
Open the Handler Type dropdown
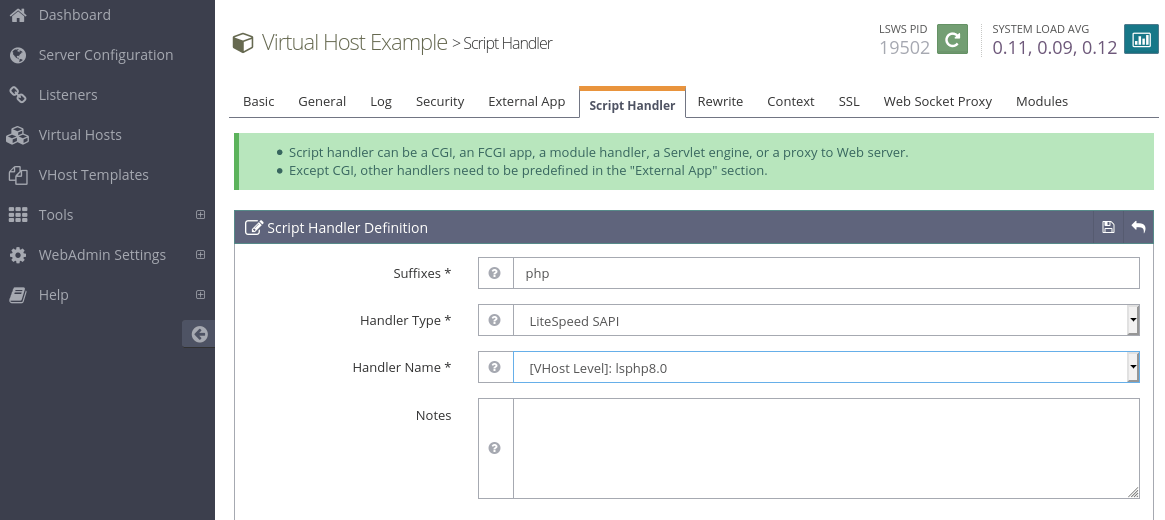[825, 320]
